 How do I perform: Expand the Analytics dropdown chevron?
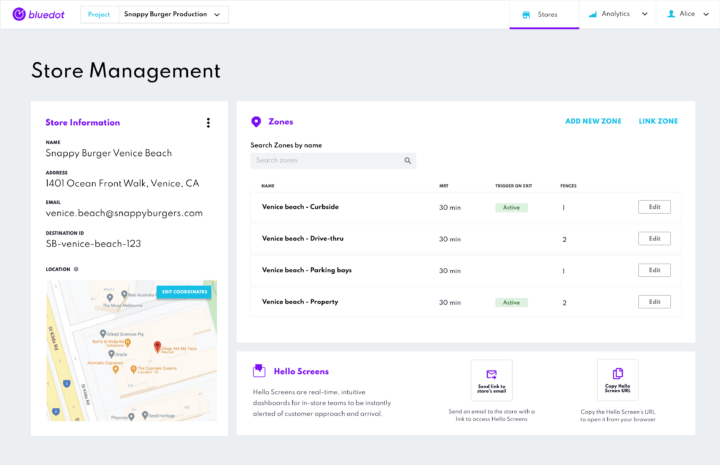(645, 14)
